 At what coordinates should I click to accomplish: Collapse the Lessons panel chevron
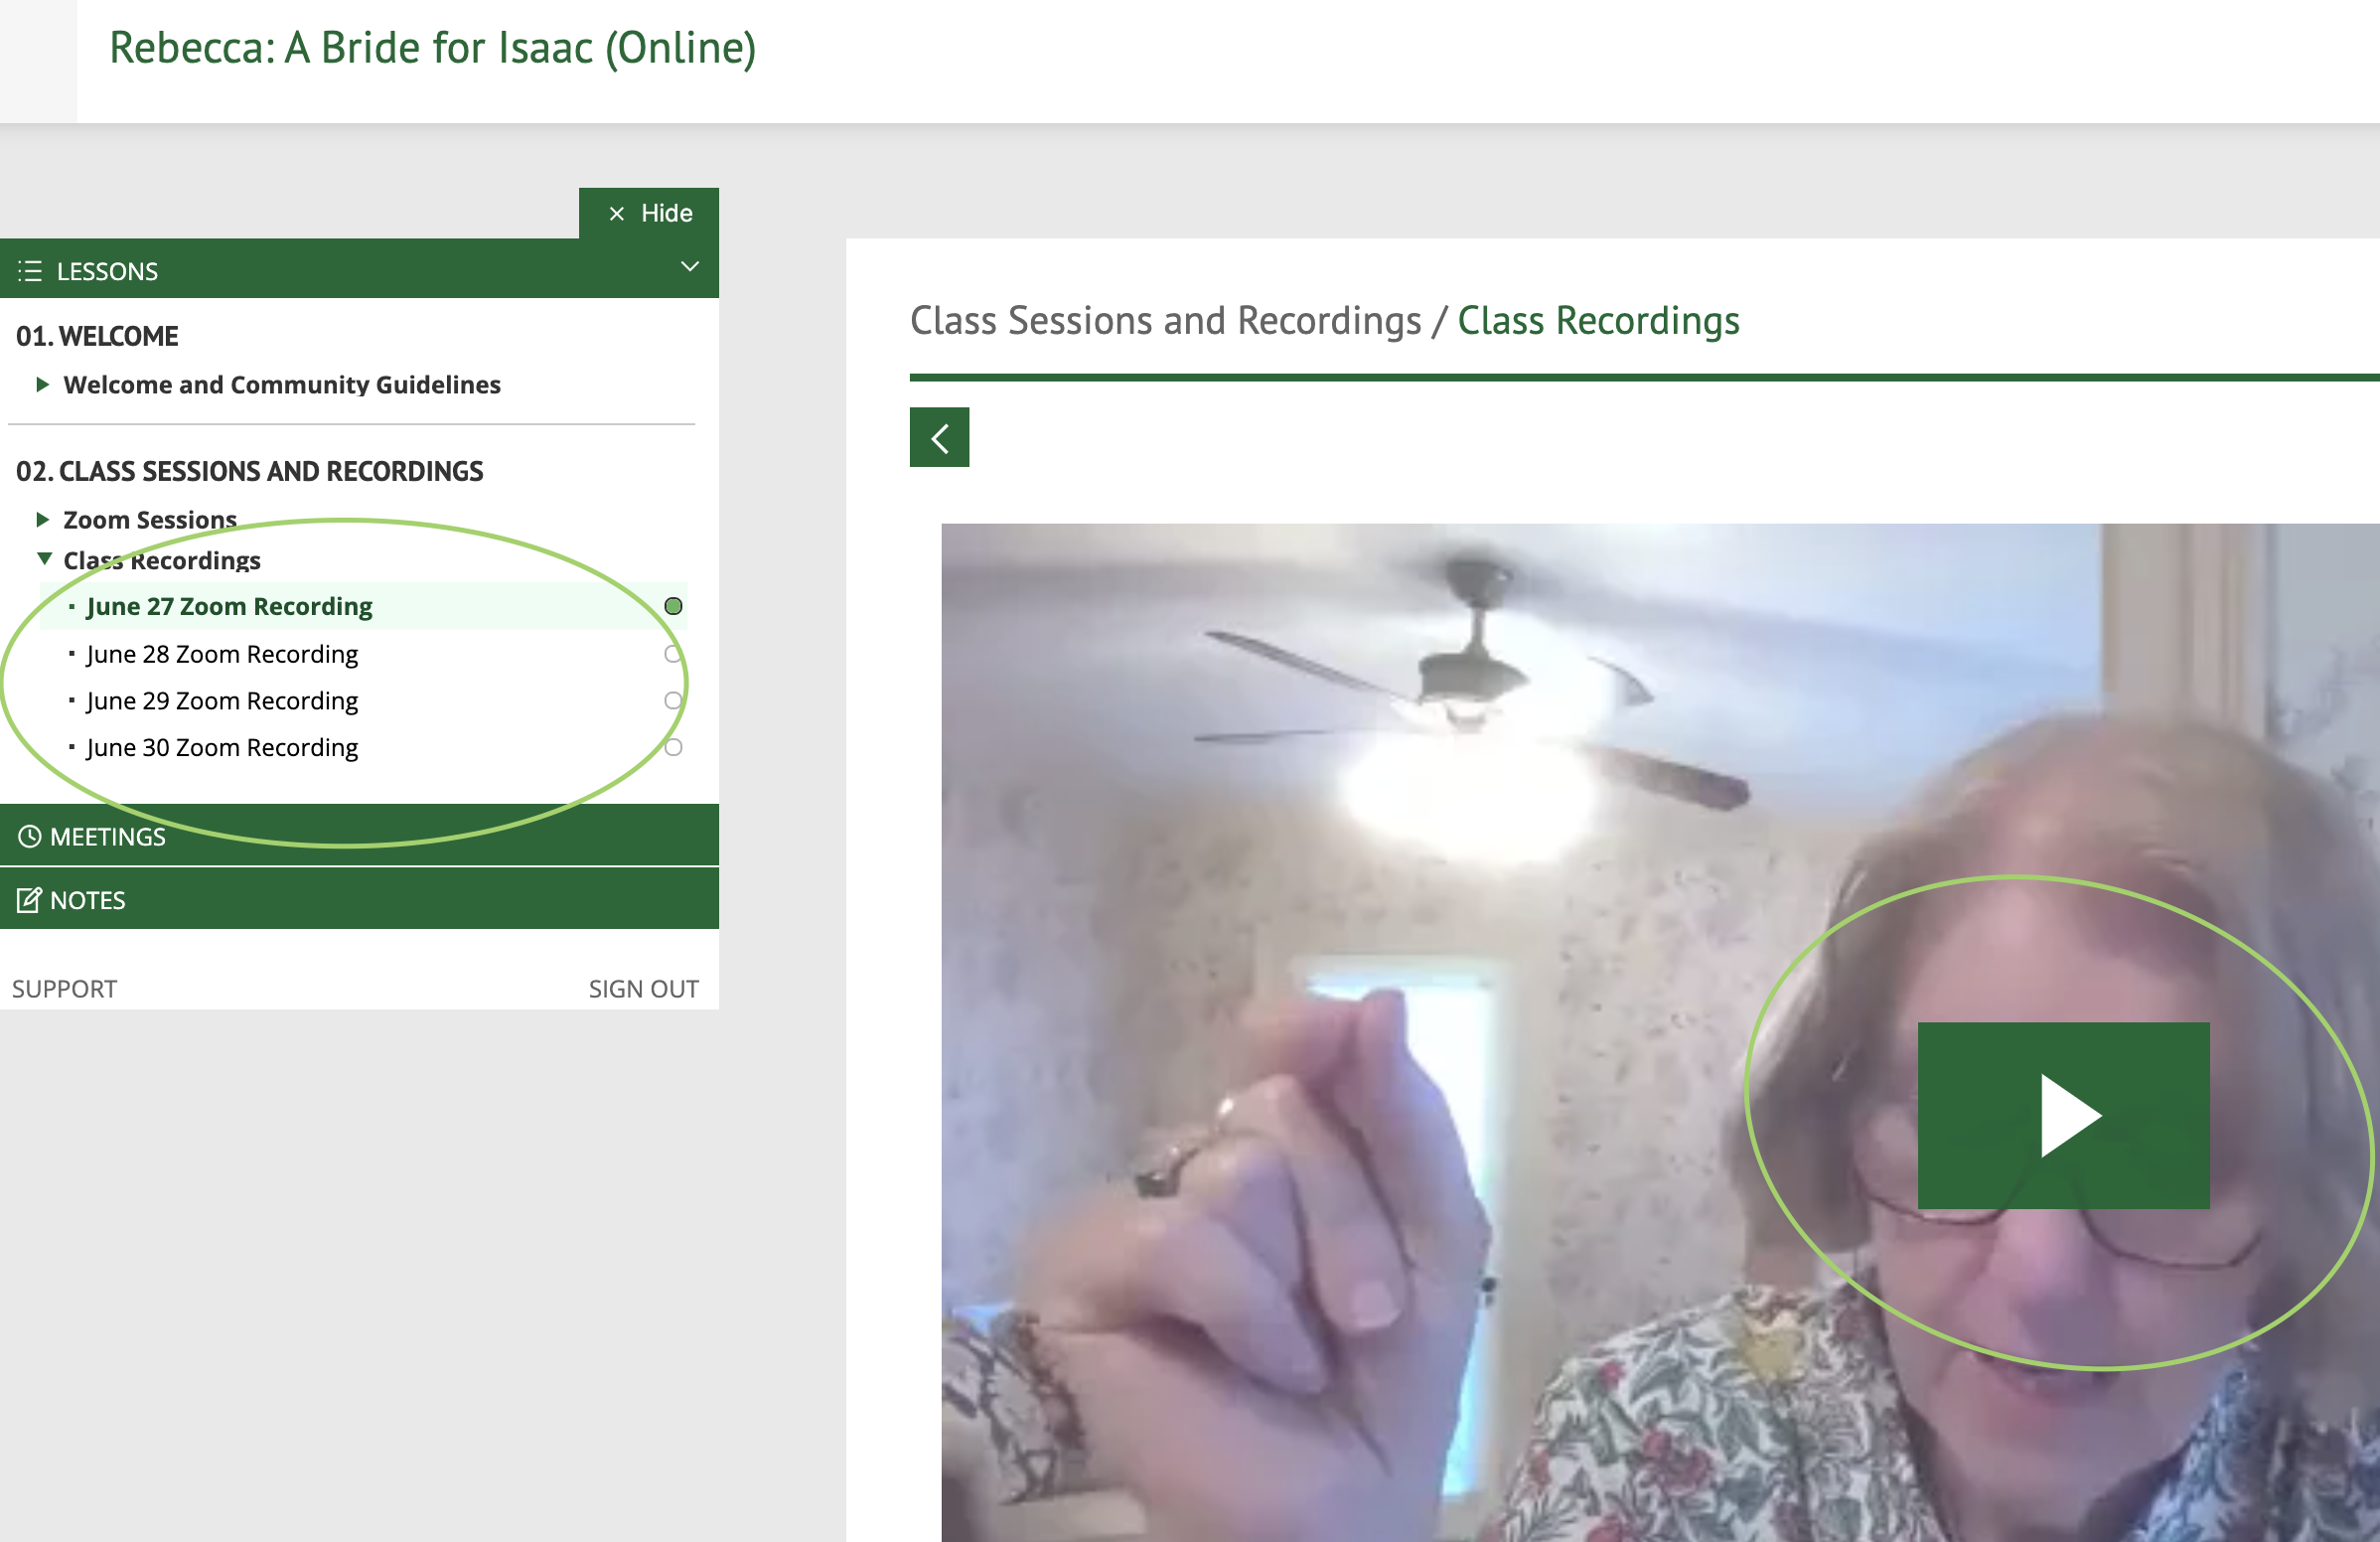[689, 267]
